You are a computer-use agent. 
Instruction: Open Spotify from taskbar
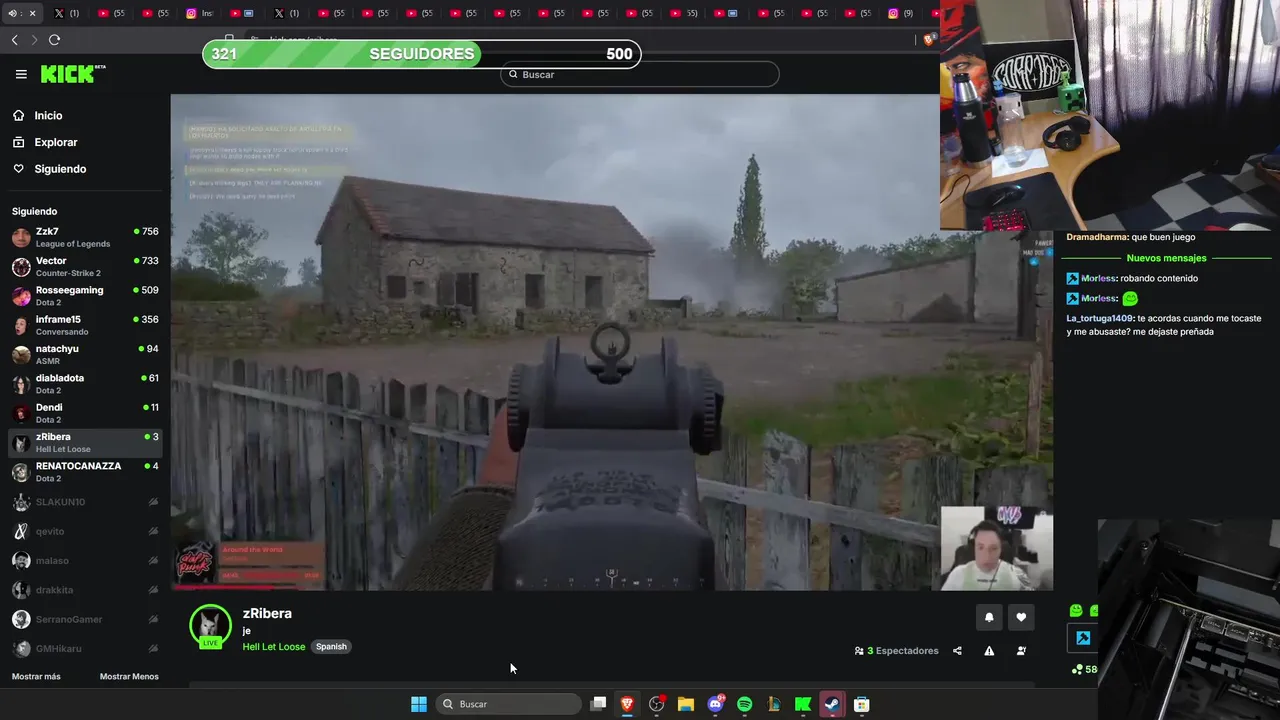(x=744, y=704)
